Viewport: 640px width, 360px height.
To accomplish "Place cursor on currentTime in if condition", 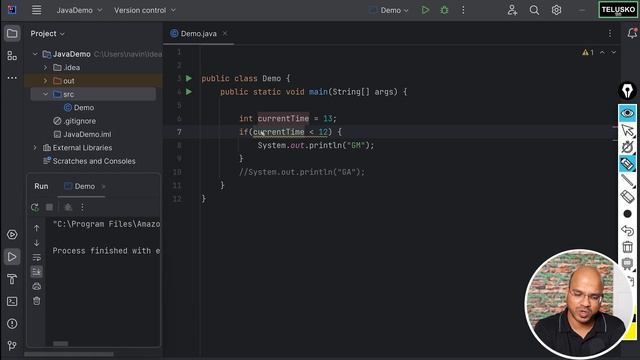I will point(279,132).
